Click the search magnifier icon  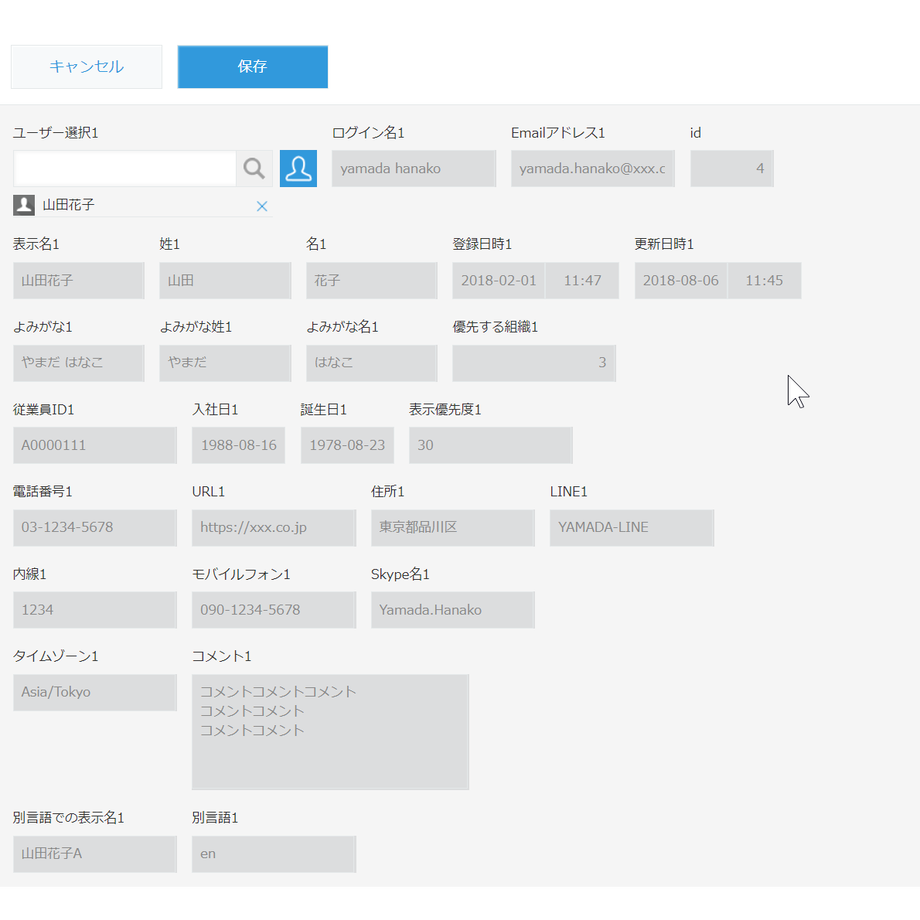pyautogui.click(x=254, y=169)
